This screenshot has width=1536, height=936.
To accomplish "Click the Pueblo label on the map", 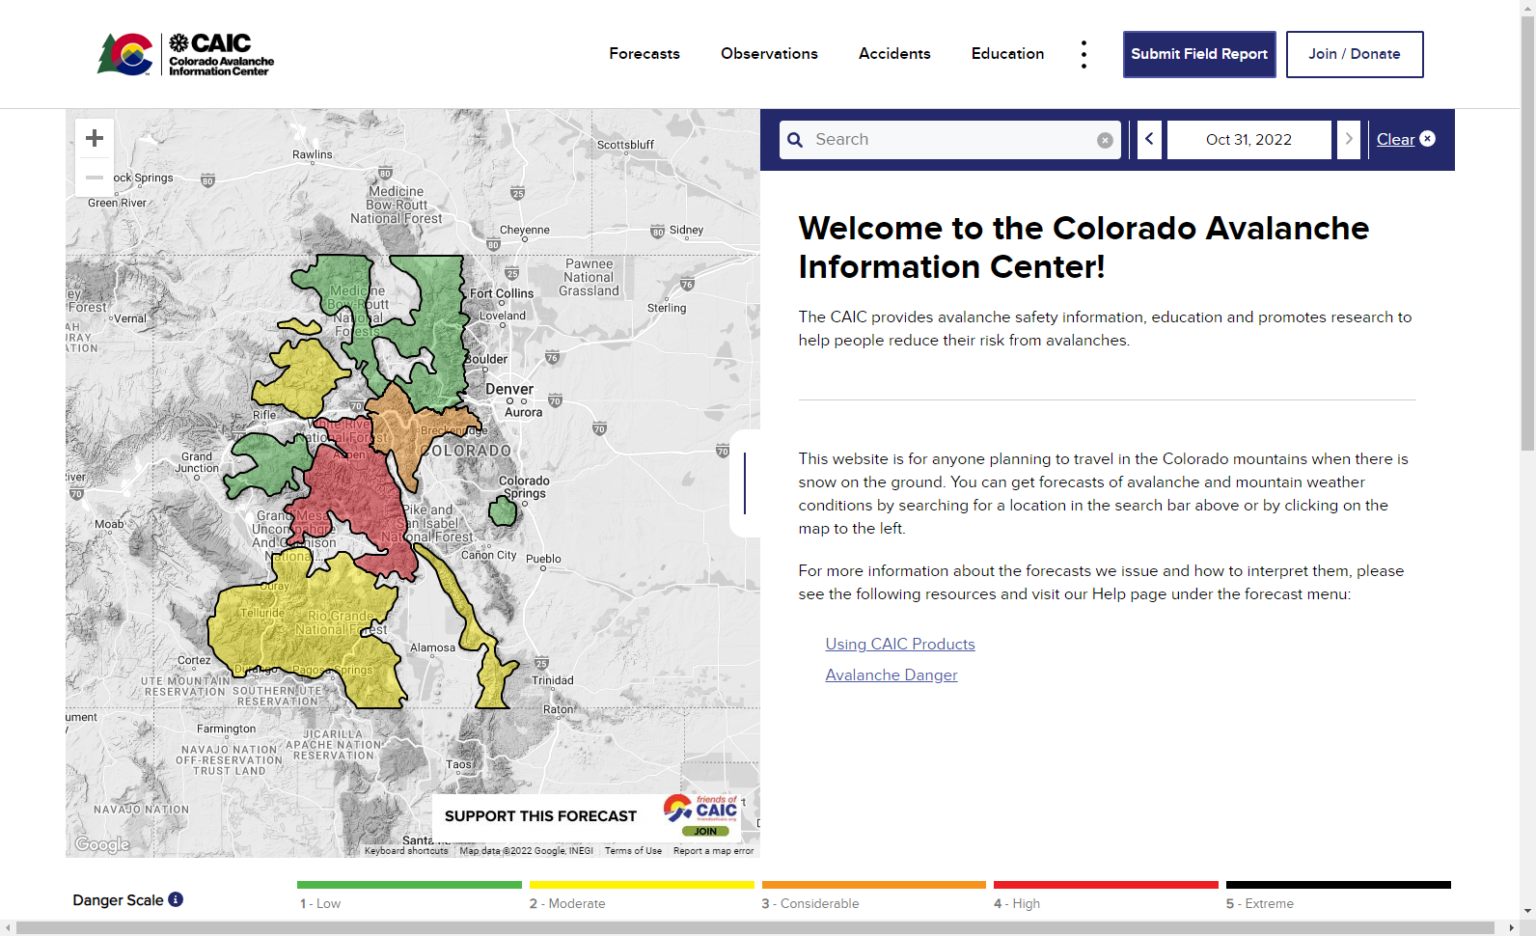I will coord(543,559).
